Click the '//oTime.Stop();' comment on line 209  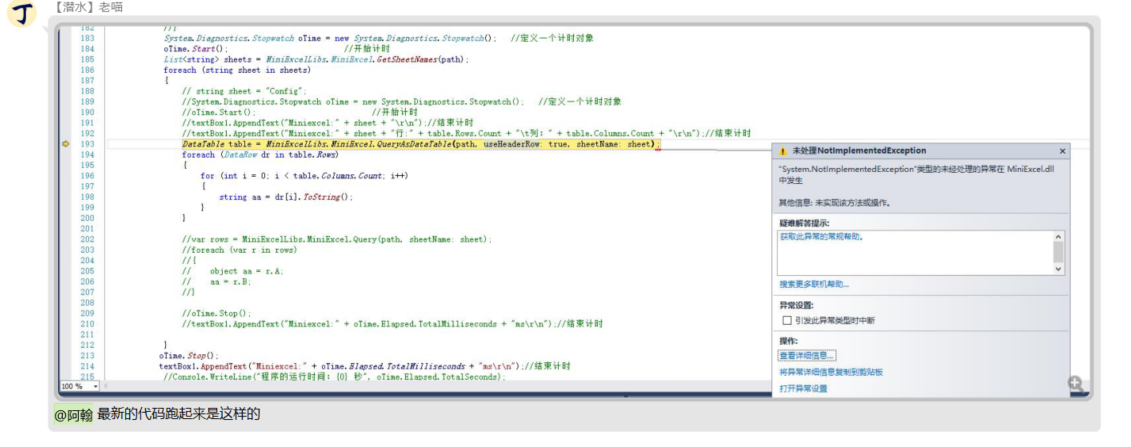(217, 313)
